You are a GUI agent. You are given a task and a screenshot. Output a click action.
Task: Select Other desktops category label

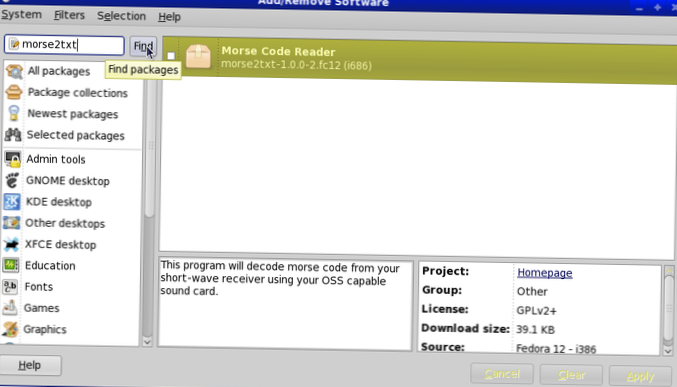65,223
